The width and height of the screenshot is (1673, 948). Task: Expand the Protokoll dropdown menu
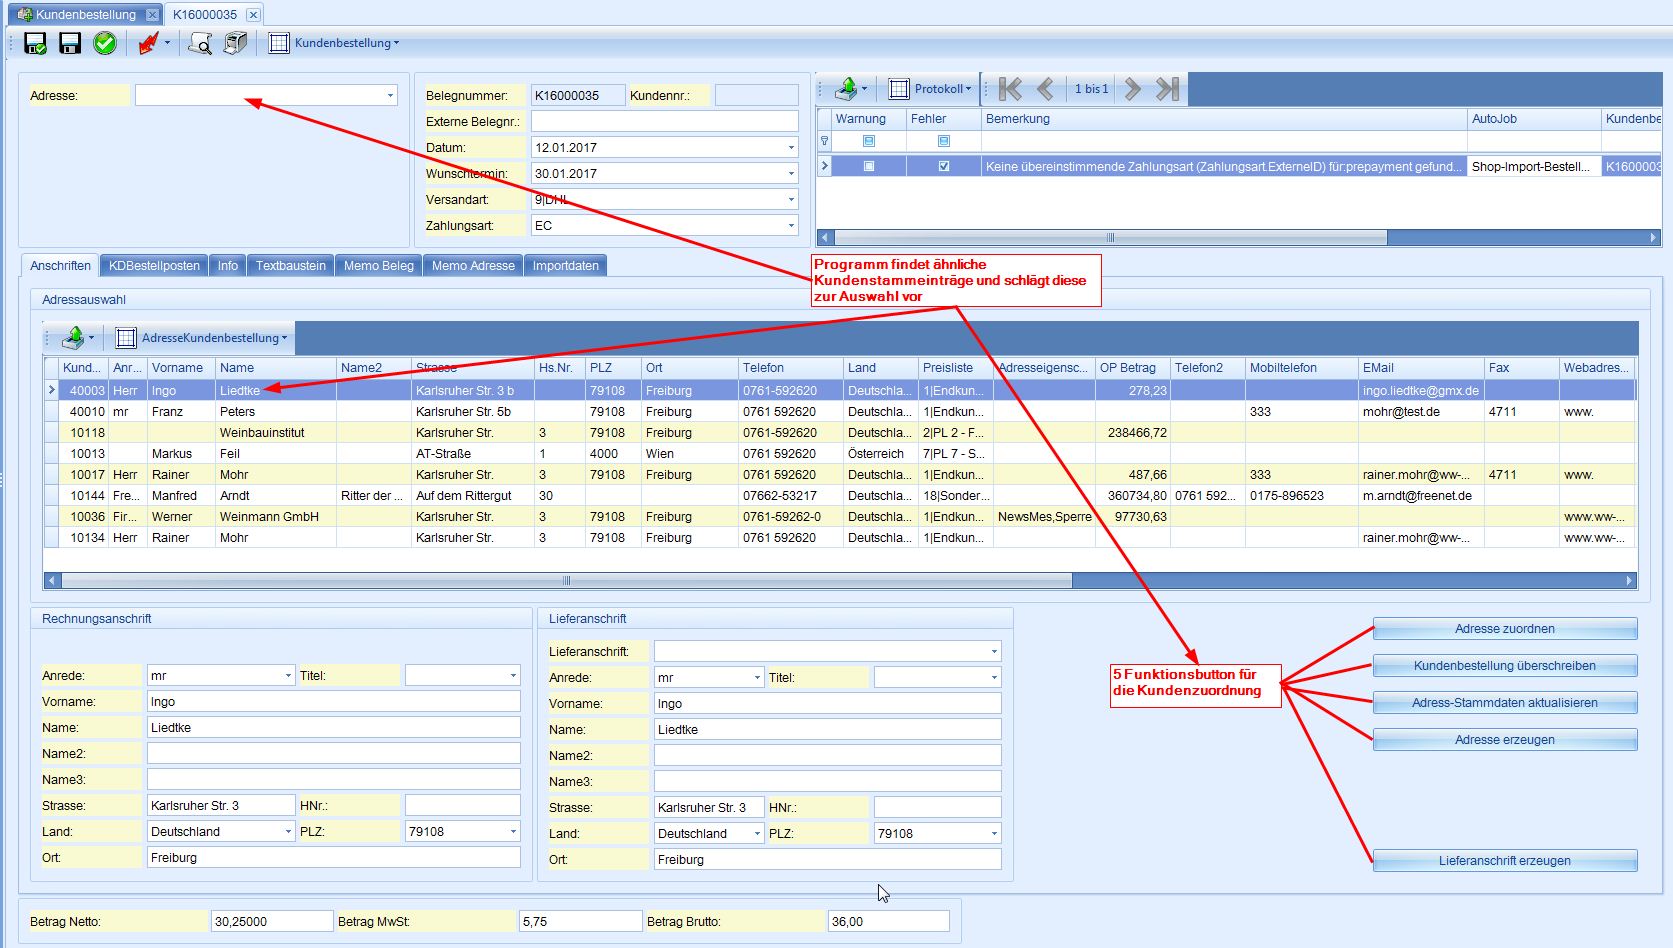pos(943,89)
